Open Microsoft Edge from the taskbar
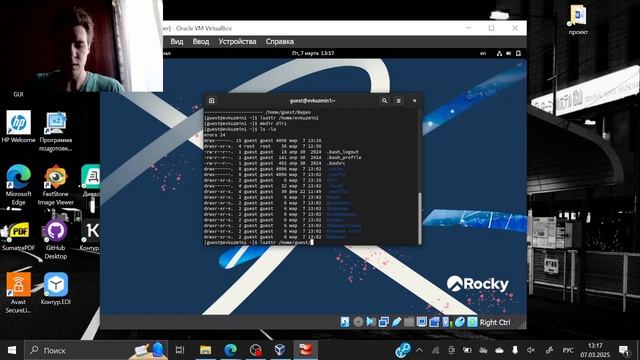The height and width of the screenshot is (360, 640). click(x=231, y=350)
